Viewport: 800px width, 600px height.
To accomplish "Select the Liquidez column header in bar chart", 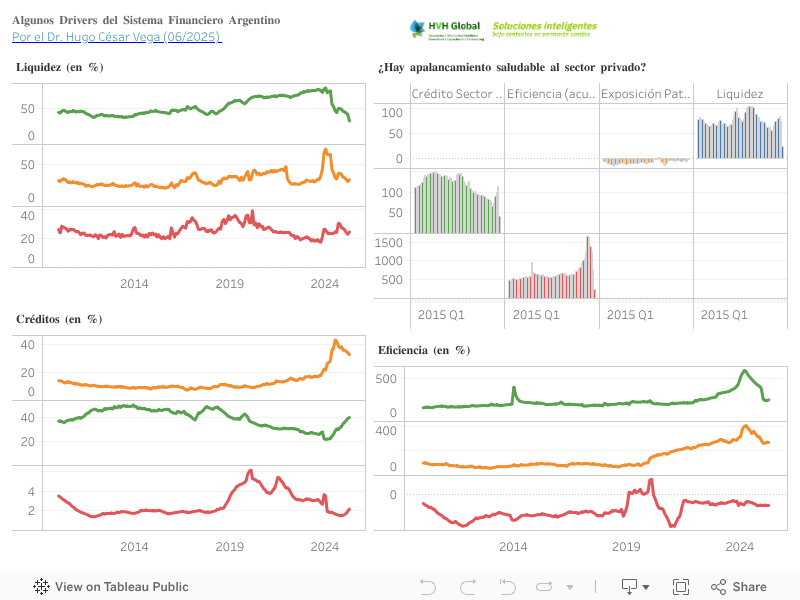I will 740,94.
